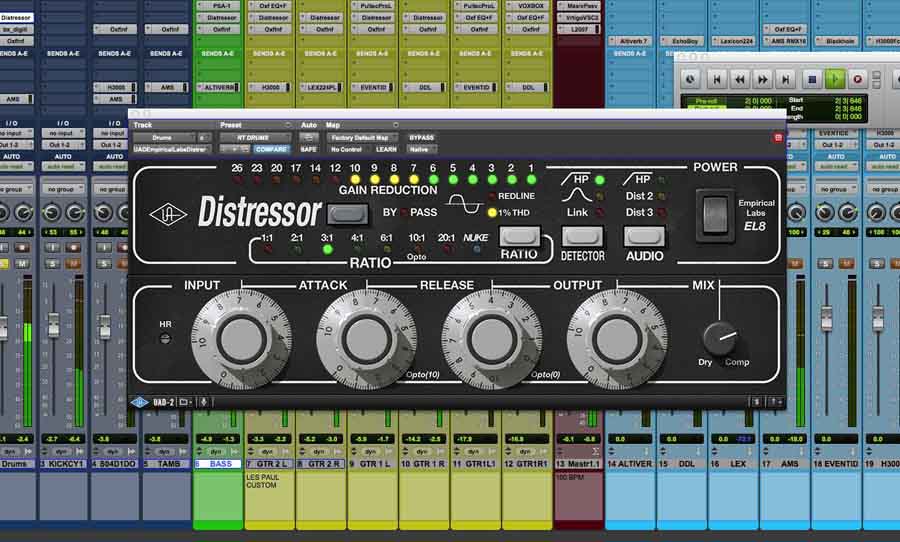This screenshot has height=542, width=900.
Task: Click the AUDIO mode button
Action: pos(644,236)
